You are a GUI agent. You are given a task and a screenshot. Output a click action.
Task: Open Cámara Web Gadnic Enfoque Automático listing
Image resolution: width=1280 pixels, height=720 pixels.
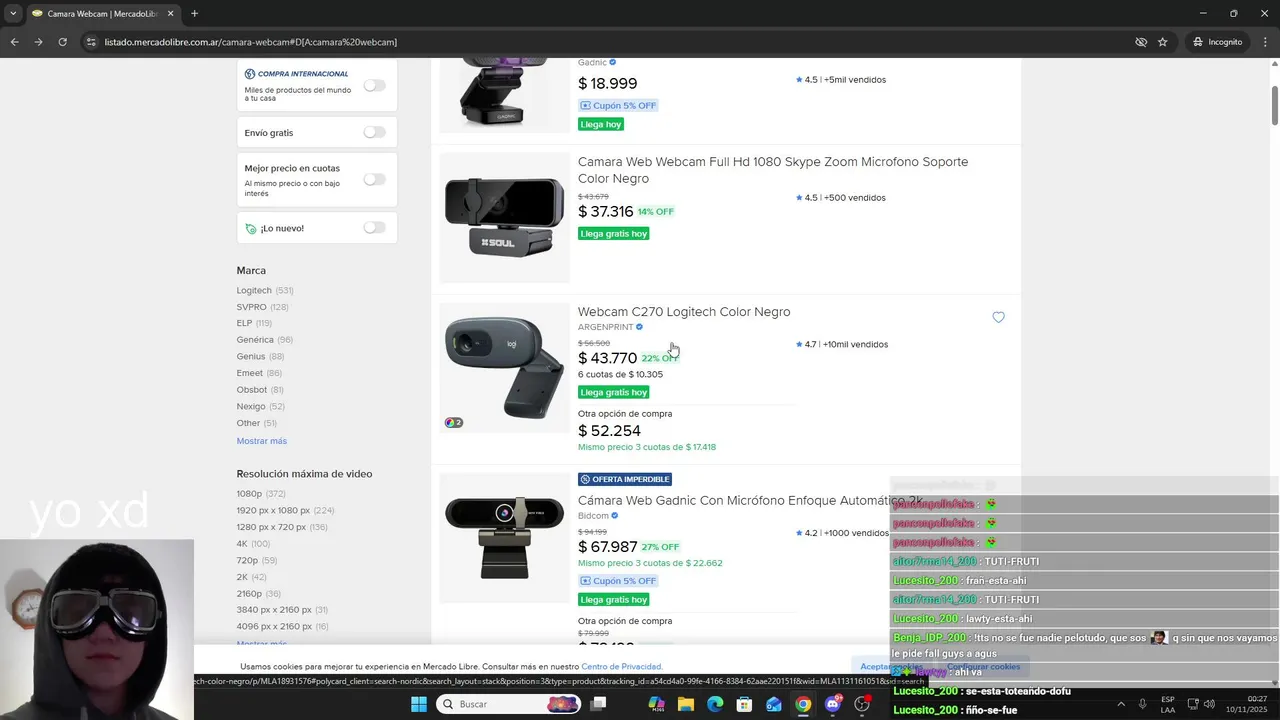pyautogui.click(x=750, y=500)
